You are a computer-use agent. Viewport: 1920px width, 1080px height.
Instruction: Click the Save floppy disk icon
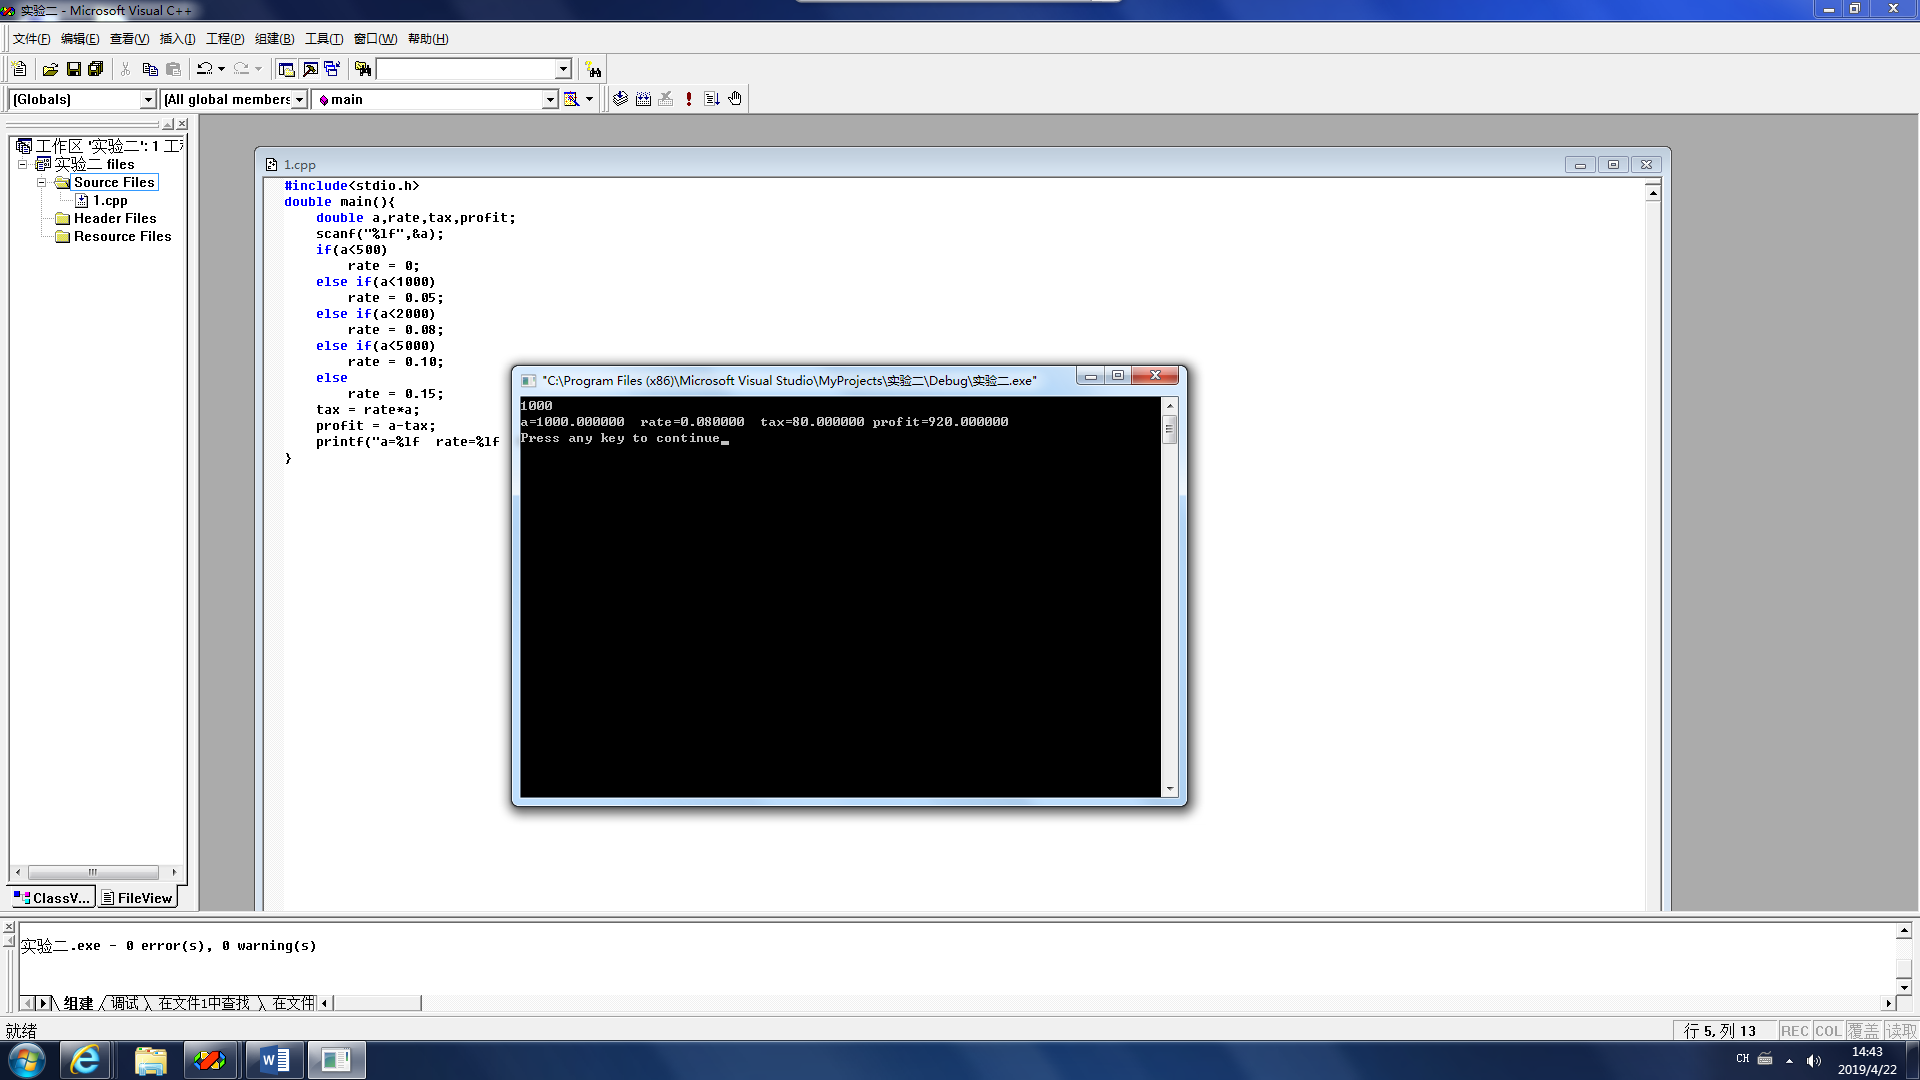(x=73, y=69)
